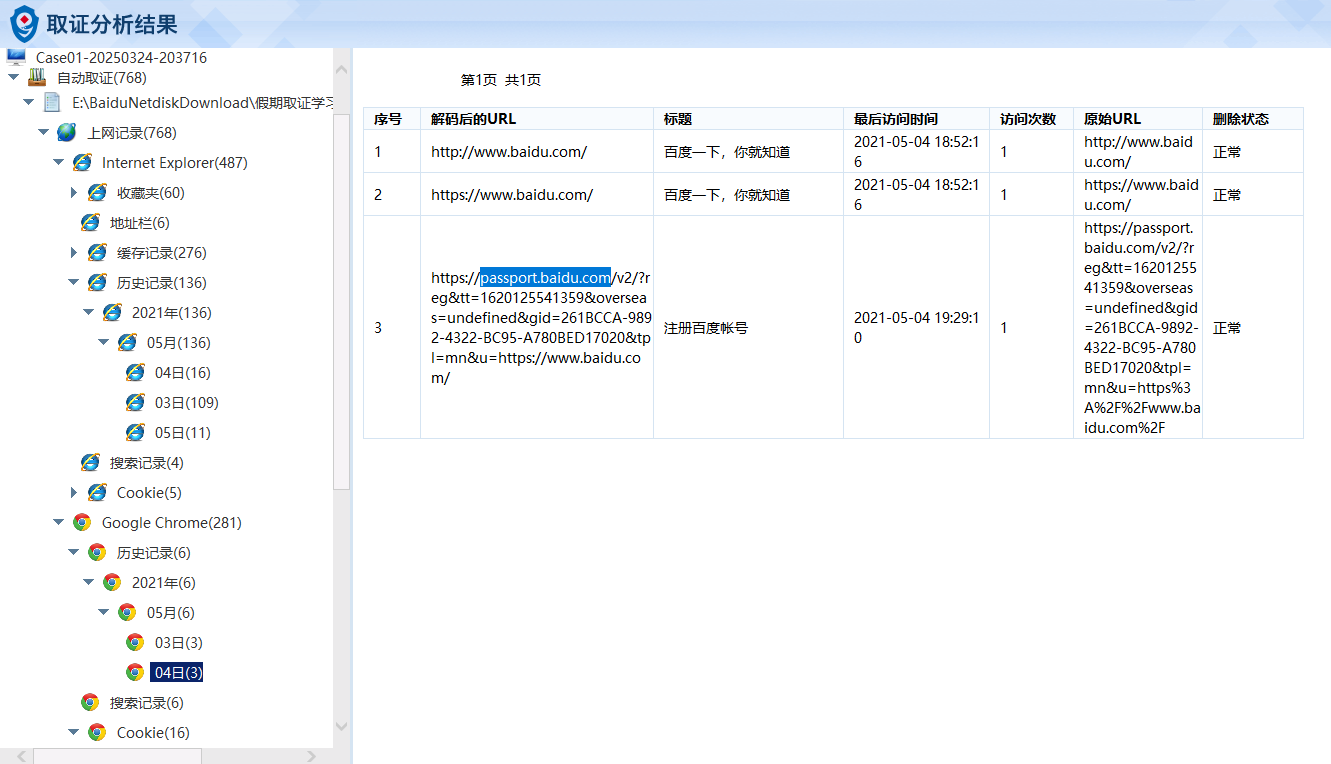Click the IE icon beside 缓存记录(276)
1331x764 pixels.
pyautogui.click(x=97, y=252)
